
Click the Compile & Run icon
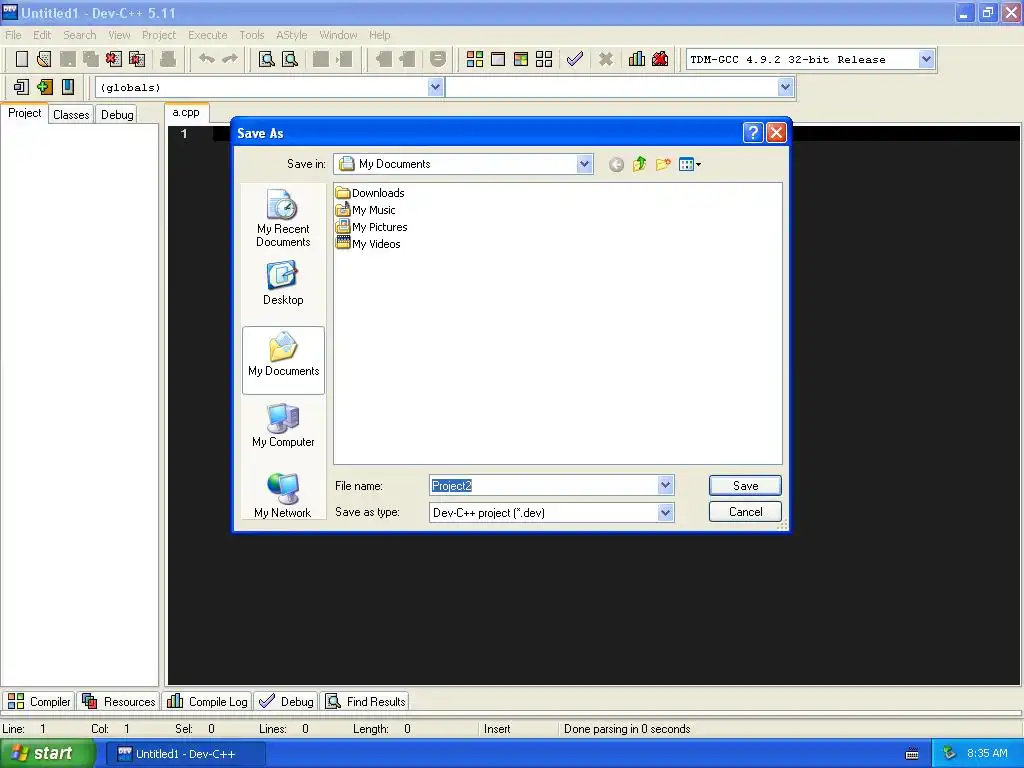point(520,59)
